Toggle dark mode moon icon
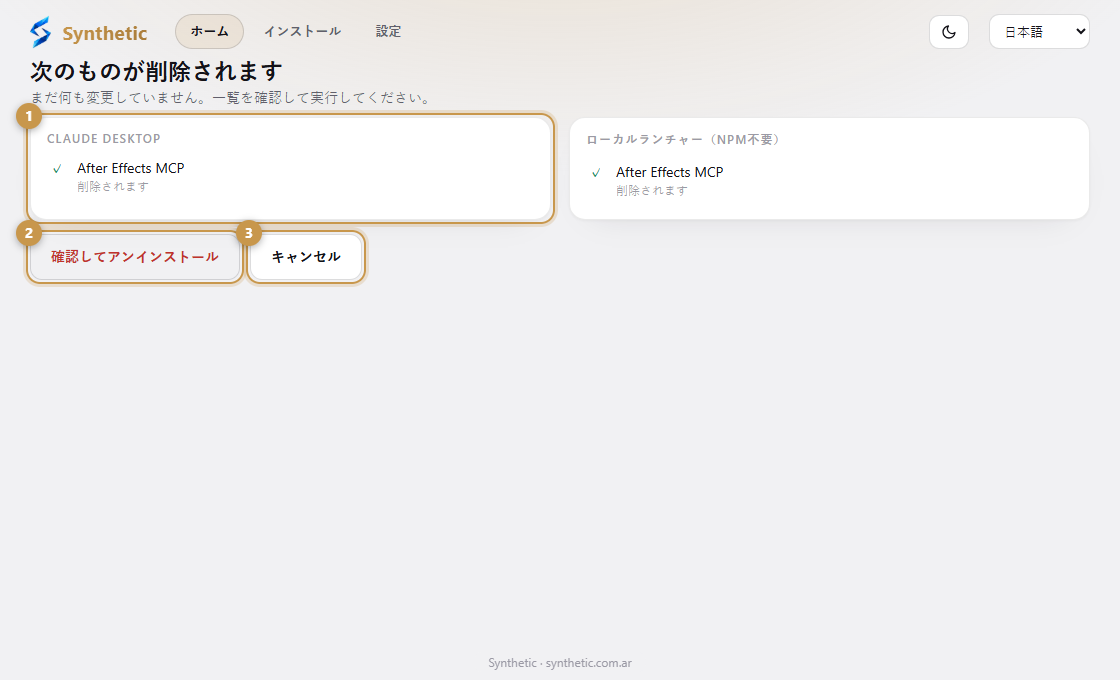1120x680 pixels. 949,31
